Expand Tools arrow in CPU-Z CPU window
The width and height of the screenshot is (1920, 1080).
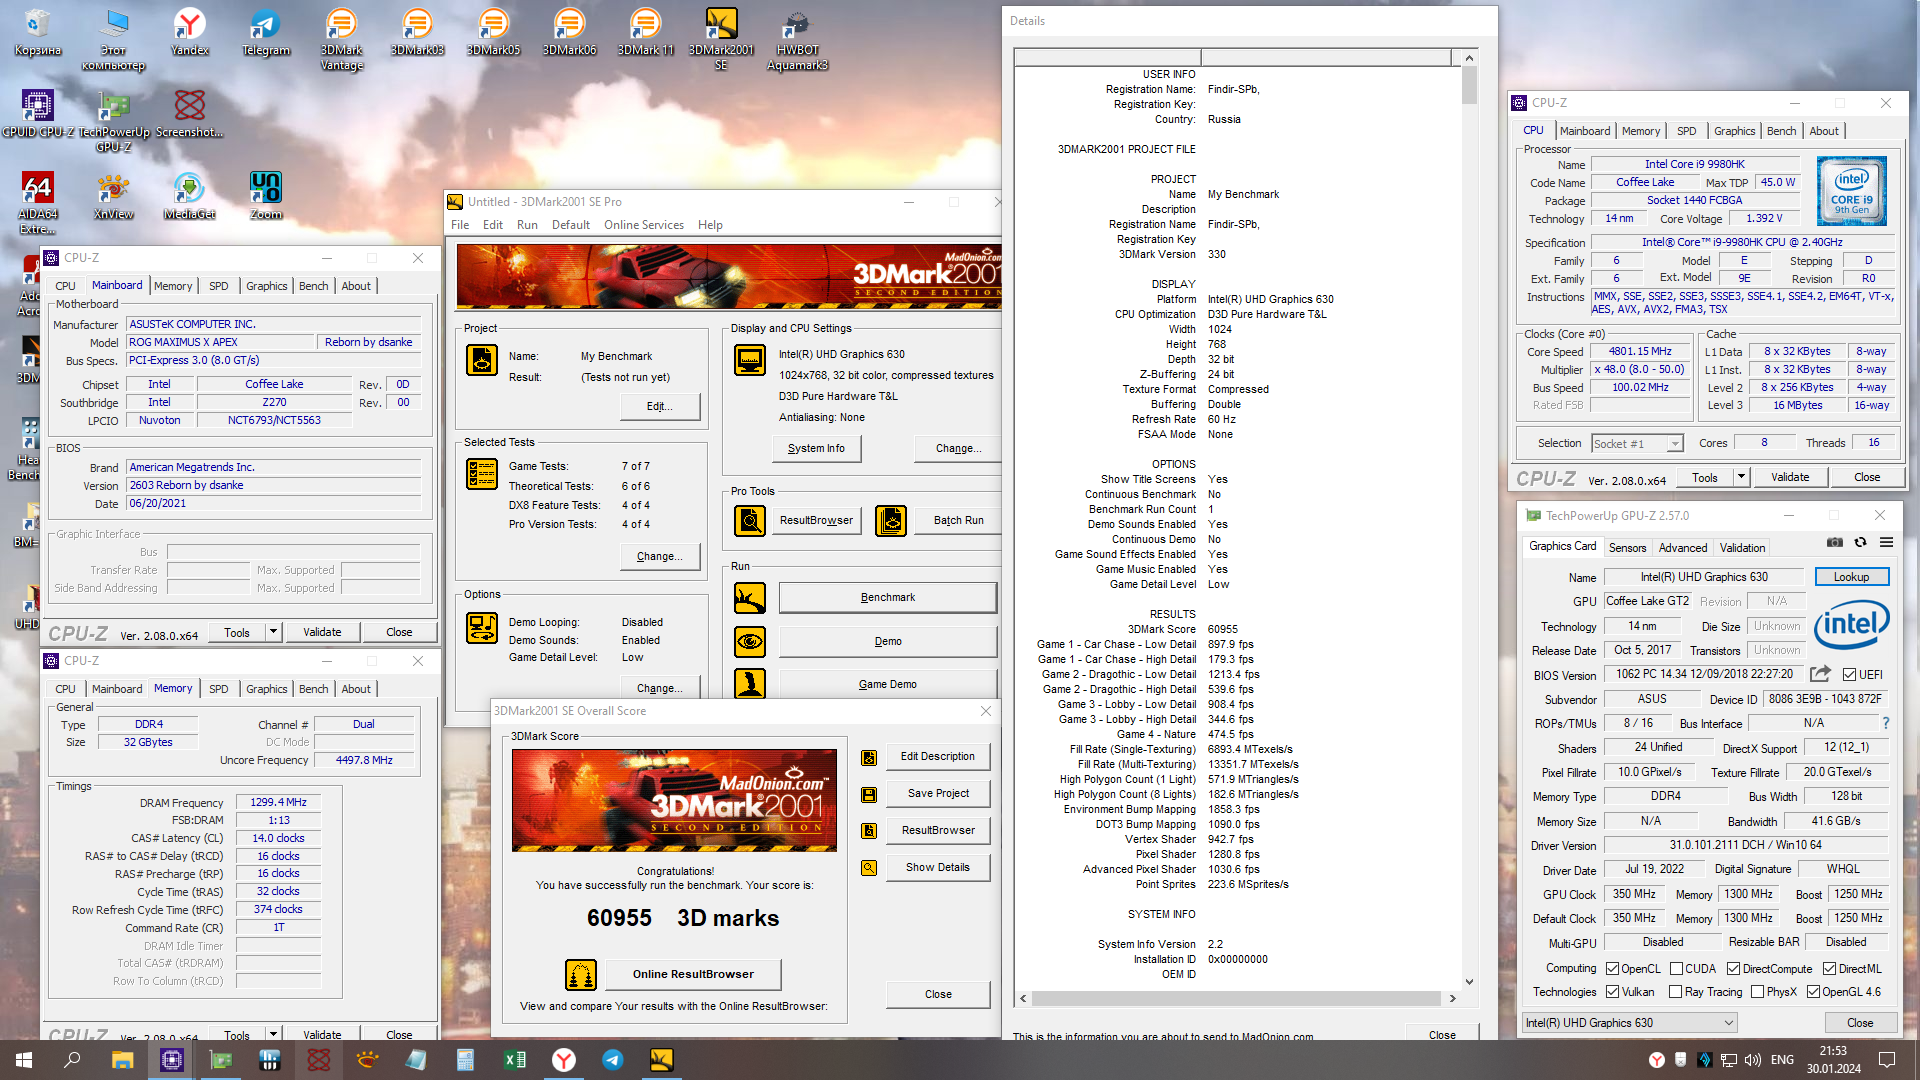[x=1741, y=478]
